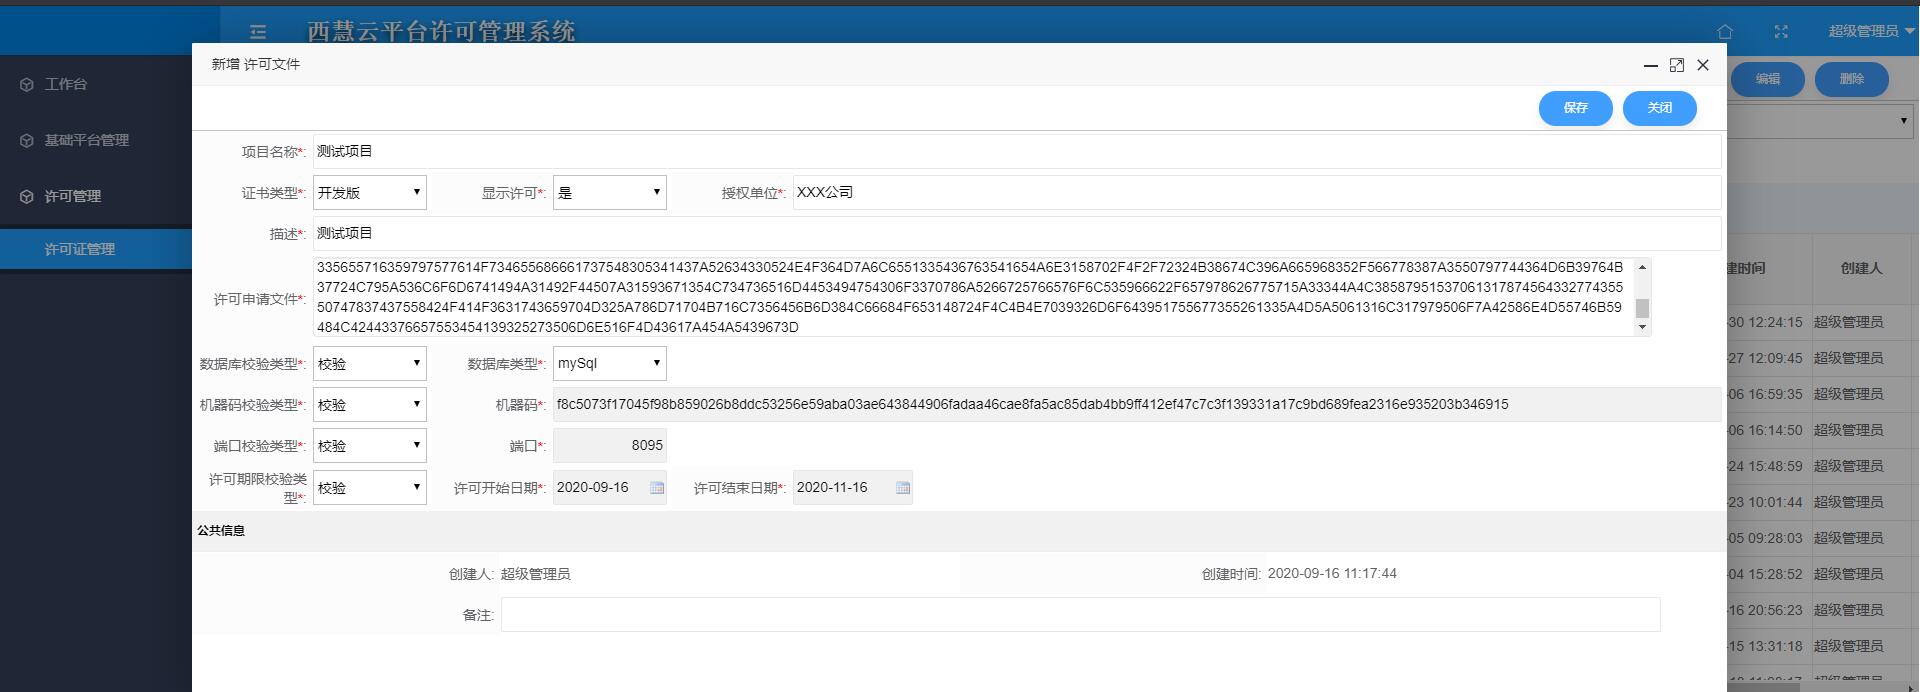The height and width of the screenshot is (692, 1920).
Task: Expand 基础平台管理 sidebar menu
Action: 87,140
